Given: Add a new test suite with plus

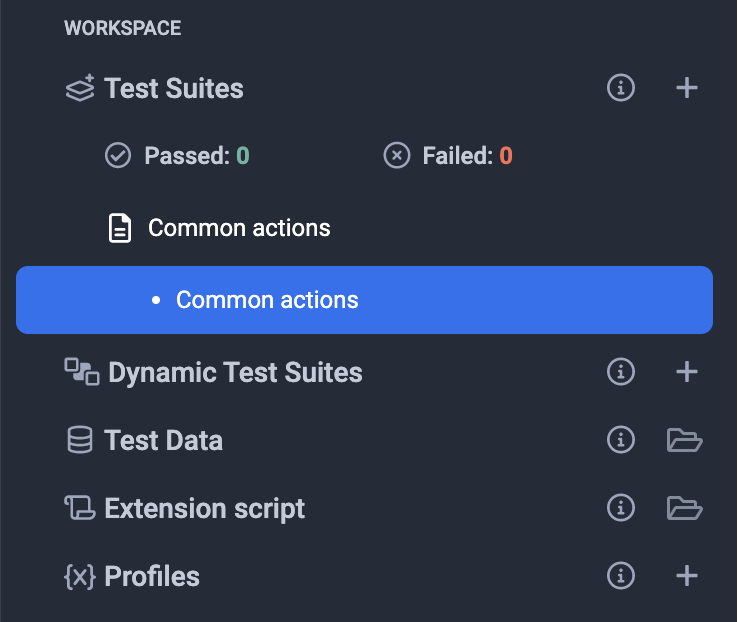Looking at the screenshot, I should [686, 88].
